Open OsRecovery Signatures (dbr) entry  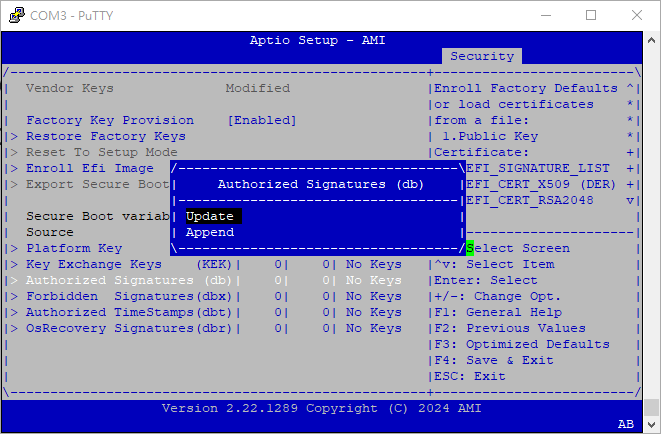click(129, 328)
